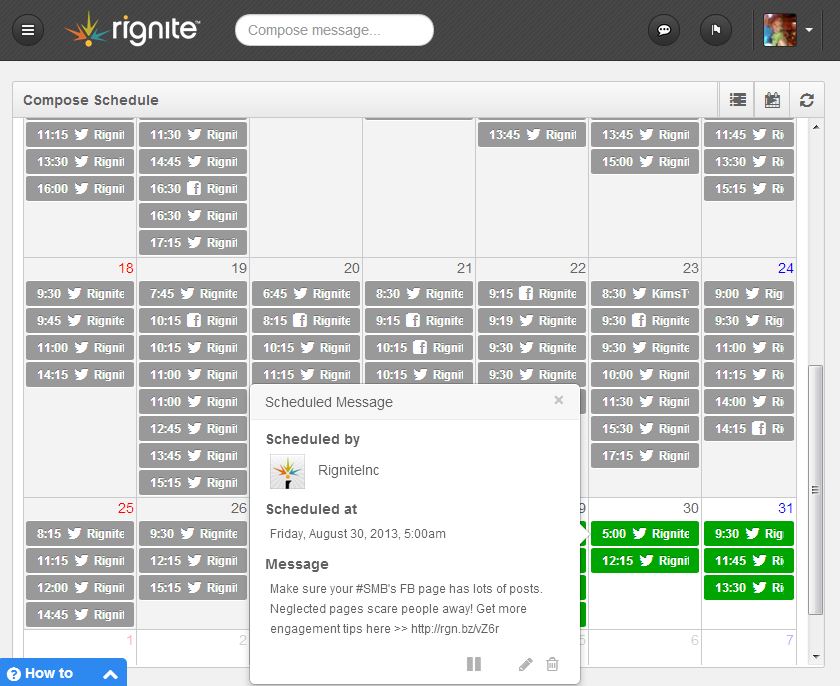
Task: Select day 18 on the calendar
Action: pos(126,268)
